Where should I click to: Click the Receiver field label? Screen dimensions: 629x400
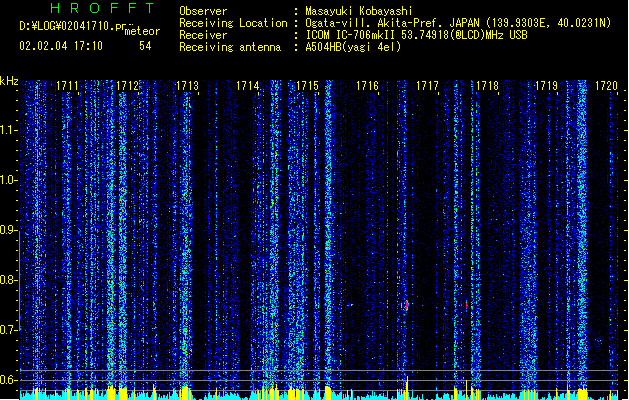tap(203, 35)
